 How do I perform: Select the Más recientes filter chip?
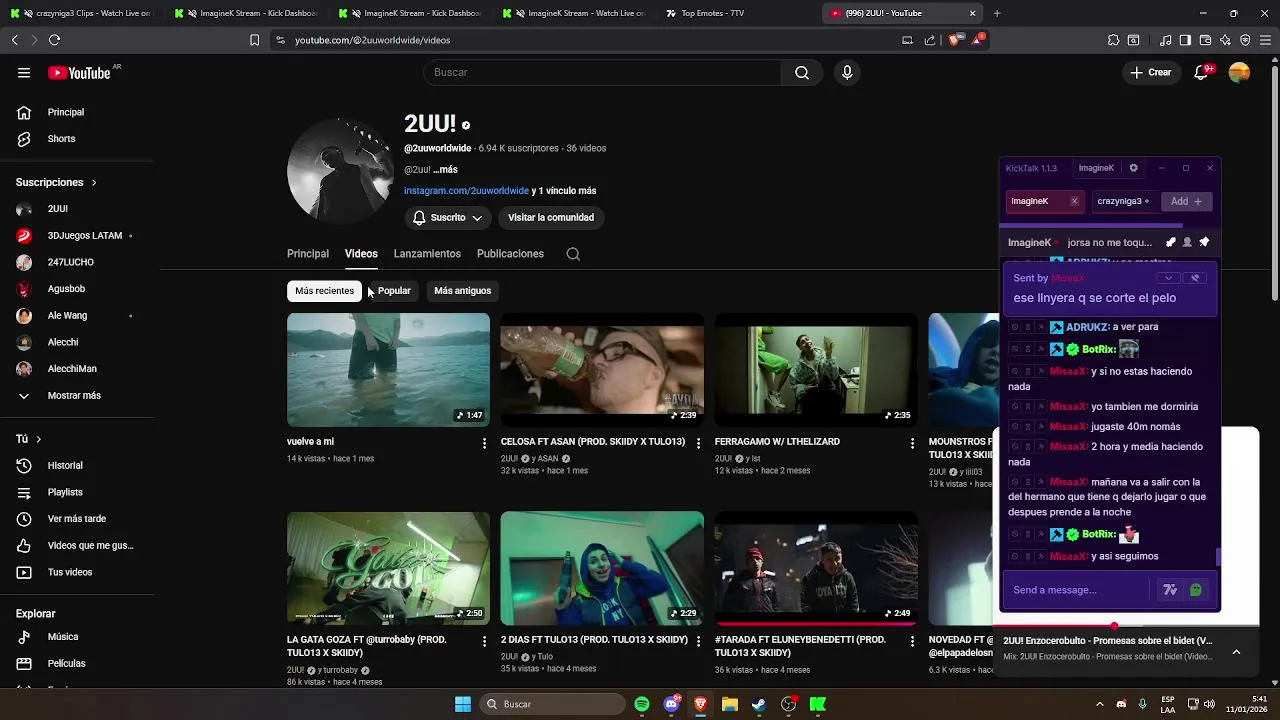coord(324,291)
